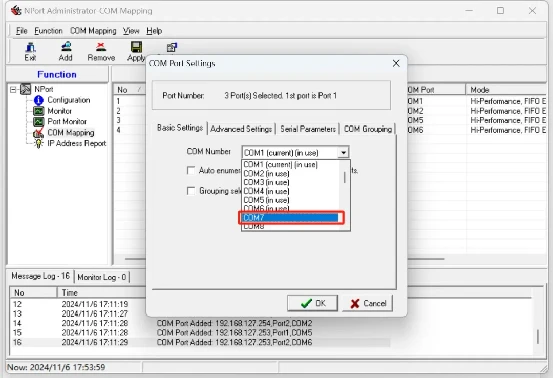Choose COM1 (current) (in use) list entry
Screen dimensions: 554x378
[x=290, y=165]
